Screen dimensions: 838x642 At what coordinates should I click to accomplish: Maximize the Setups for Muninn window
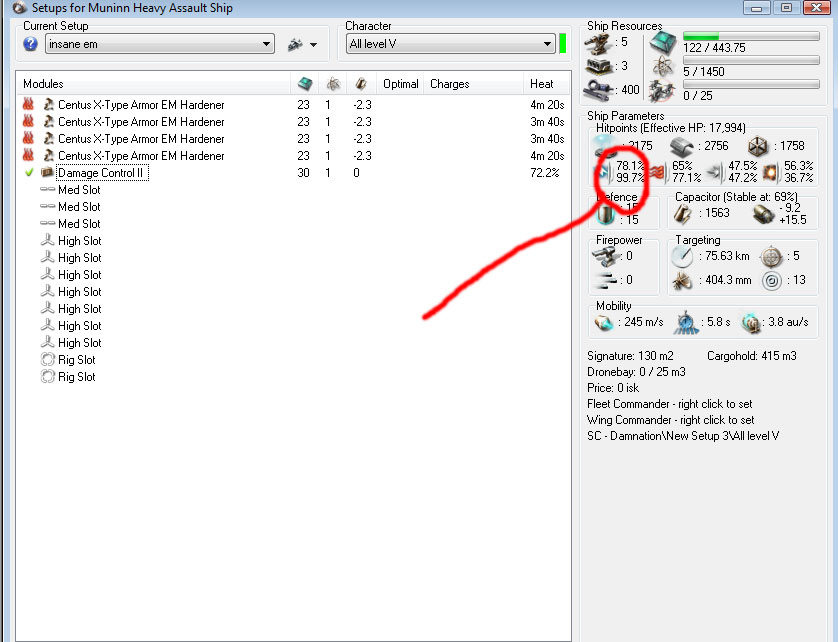(x=786, y=7)
